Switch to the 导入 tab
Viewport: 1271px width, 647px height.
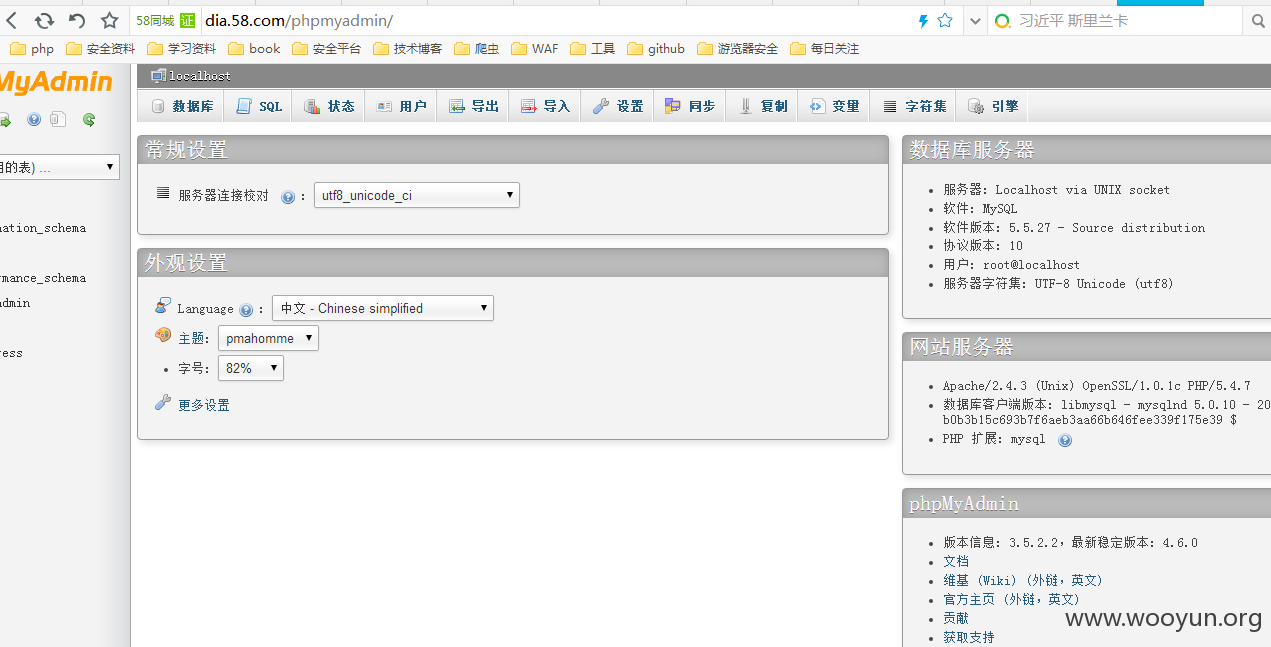point(545,106)
